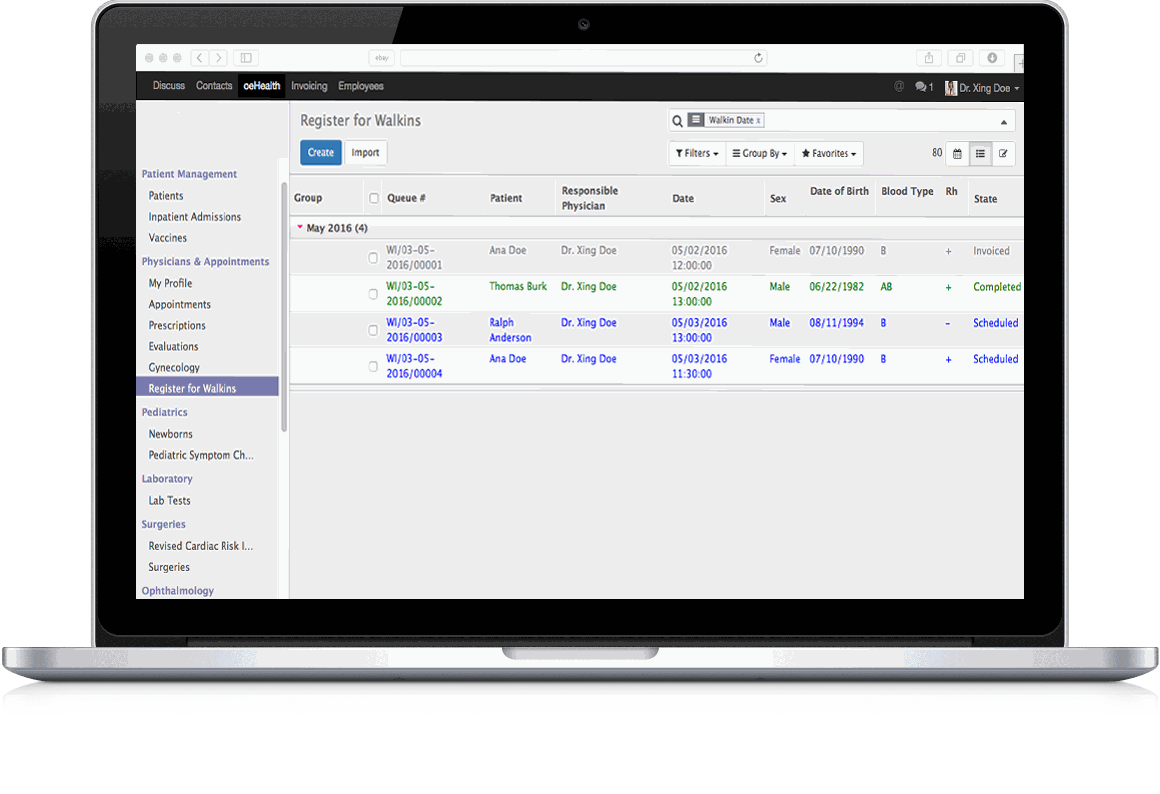Switch to list view icon
1160x794 pixels.
click(980, 154)
